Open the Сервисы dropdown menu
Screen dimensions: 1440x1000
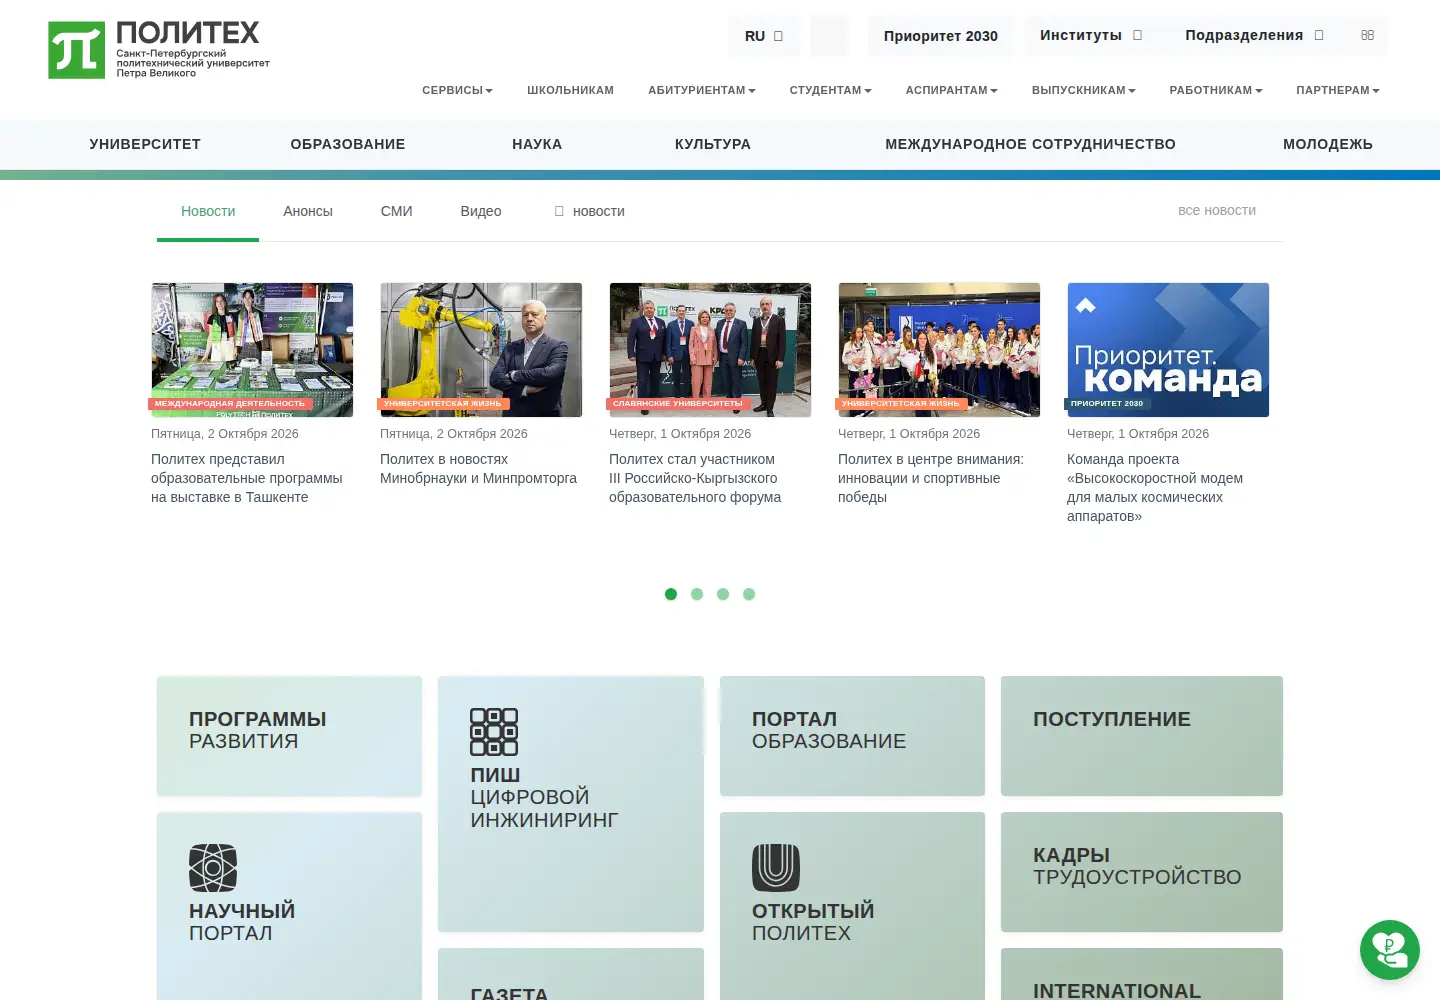[x=457, y=90]
